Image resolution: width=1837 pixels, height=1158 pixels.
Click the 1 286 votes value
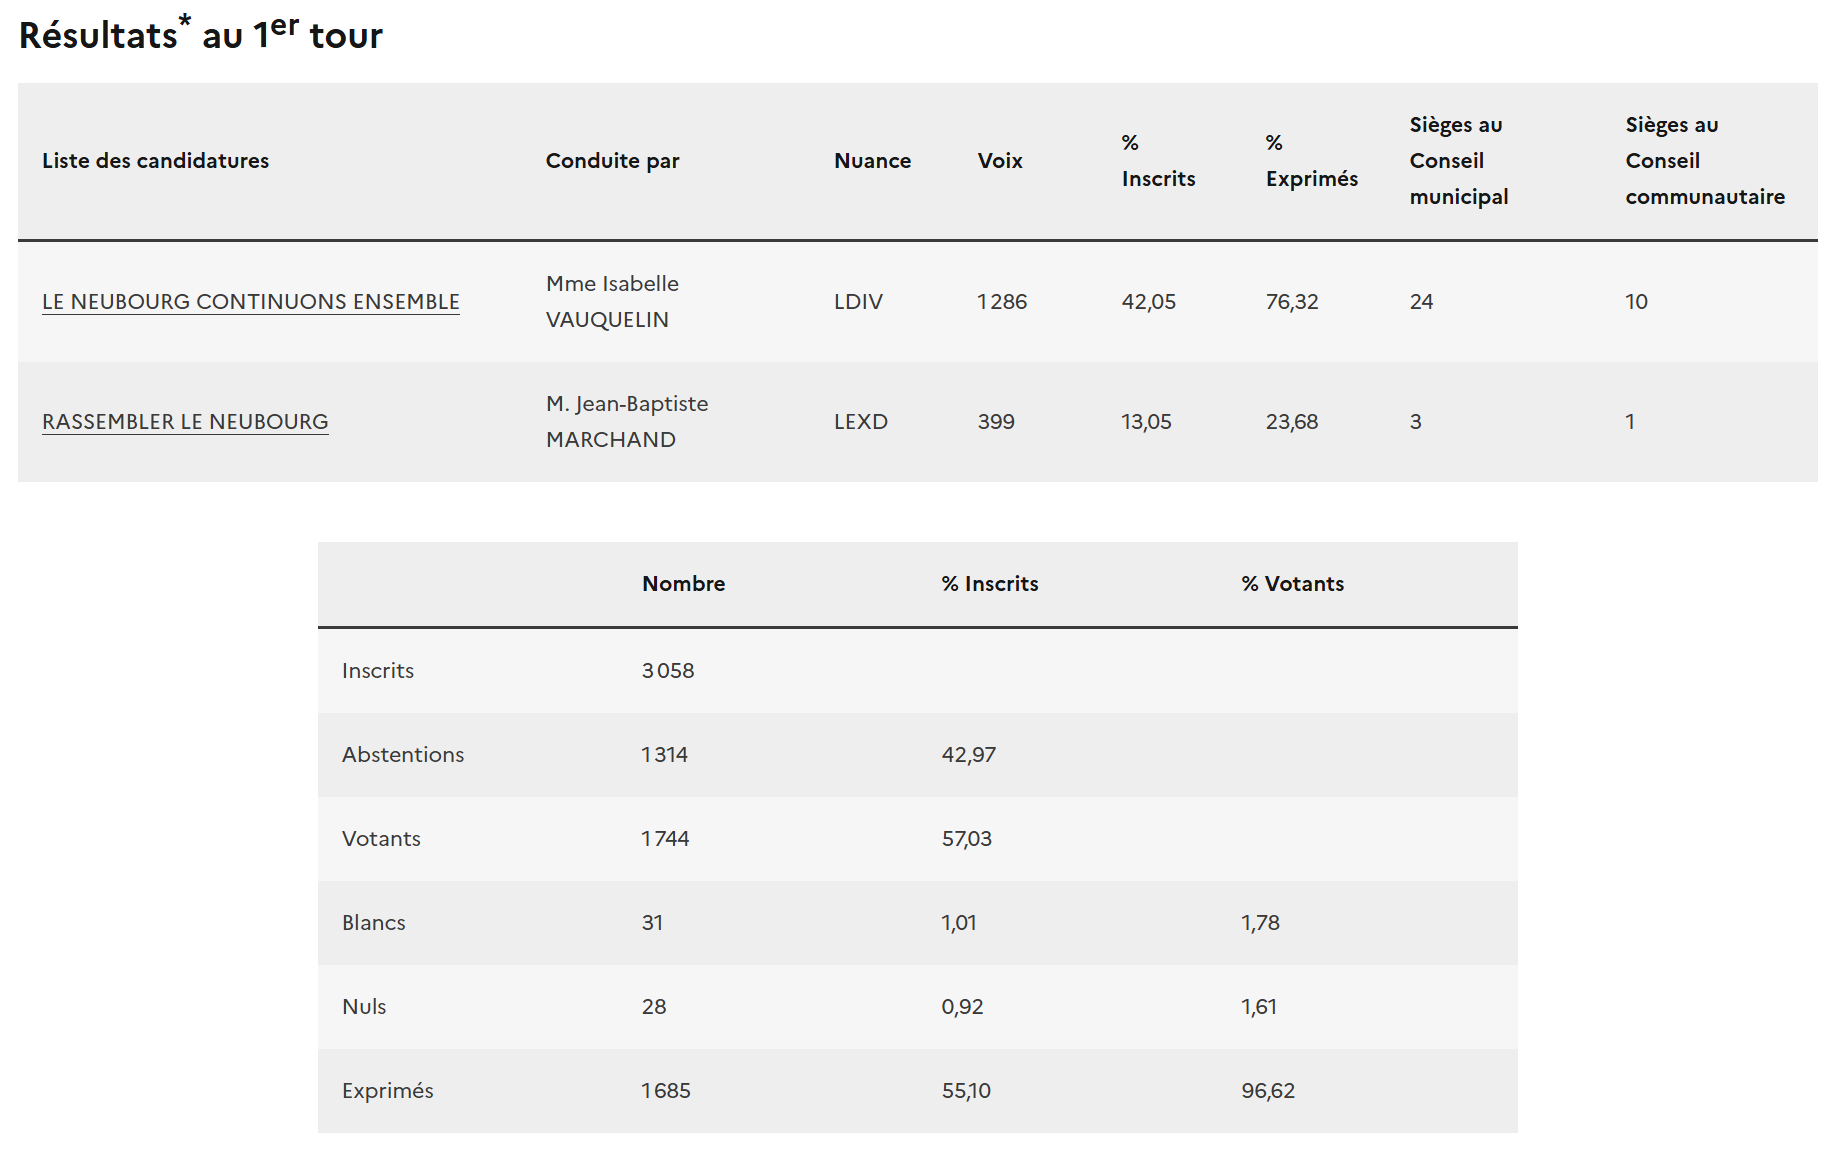[1001, 302]
